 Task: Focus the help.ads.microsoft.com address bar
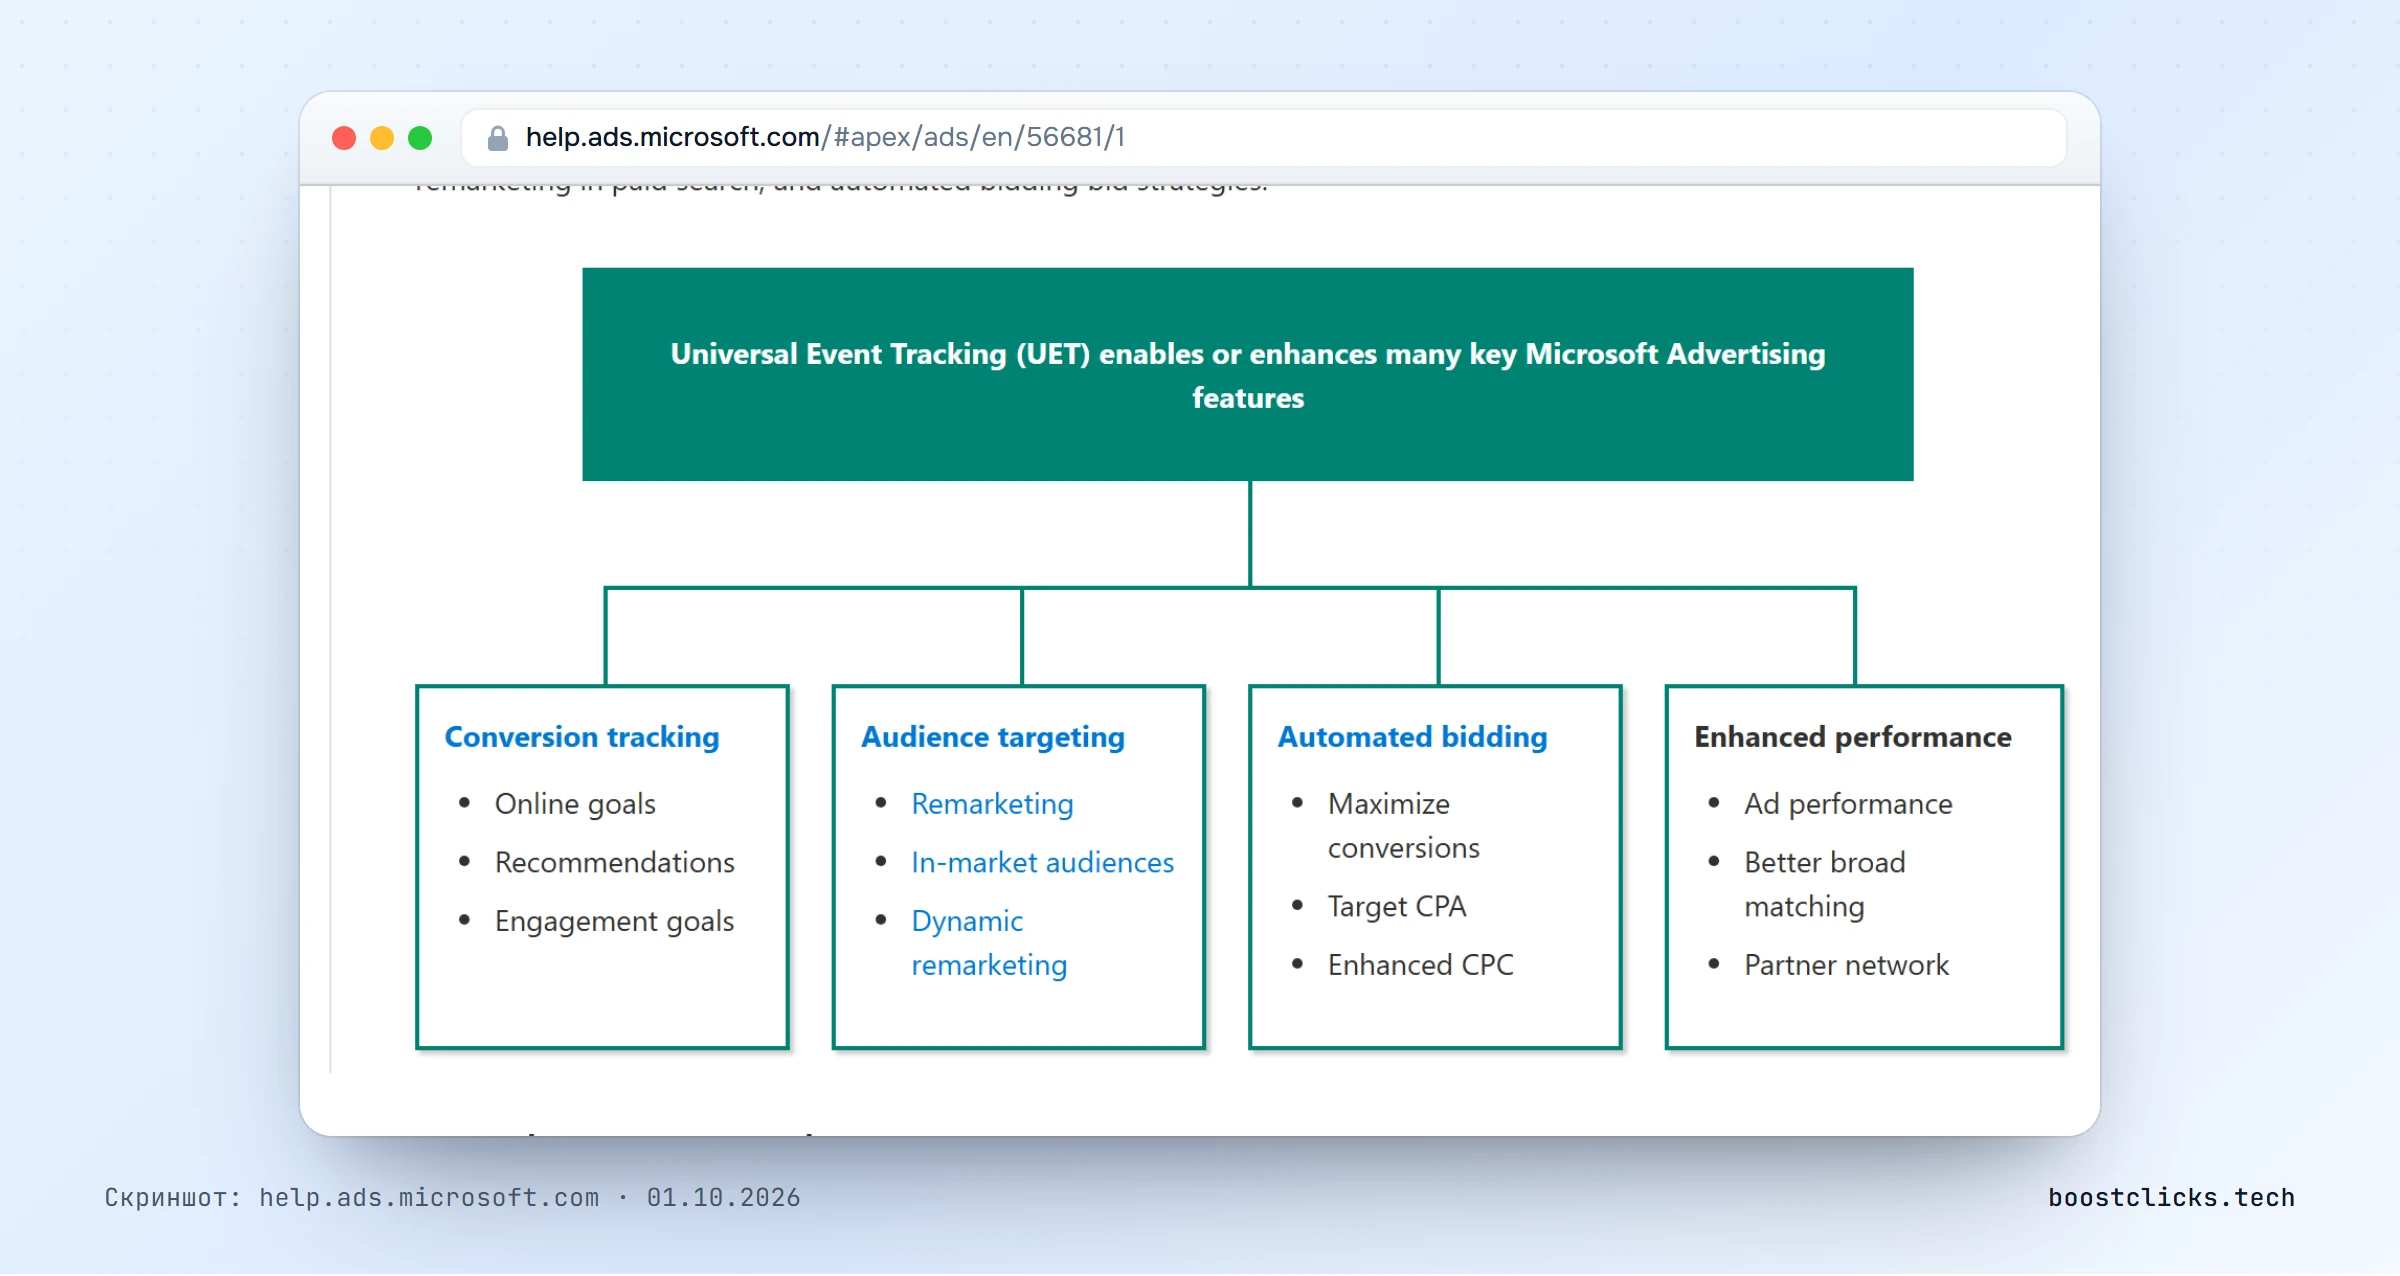[x=1264, y=138]
